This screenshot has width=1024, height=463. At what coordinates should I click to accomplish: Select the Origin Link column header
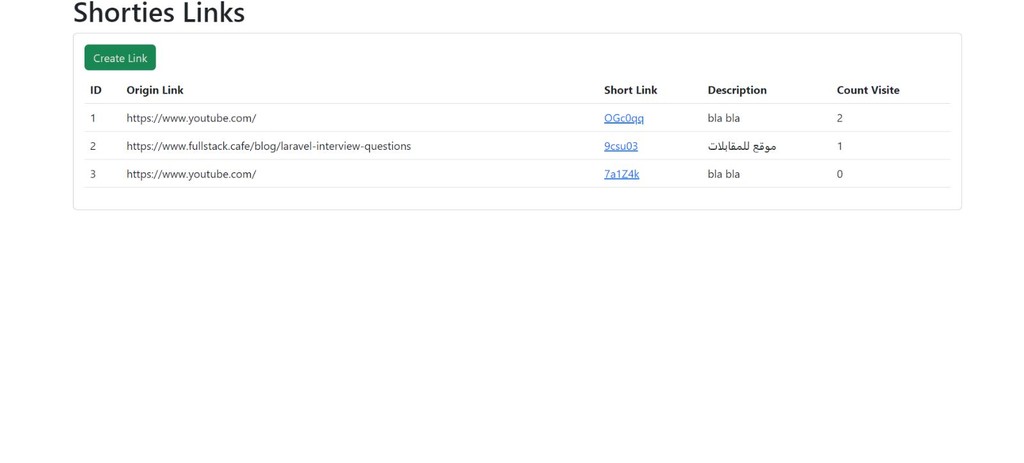pos(155,90)
